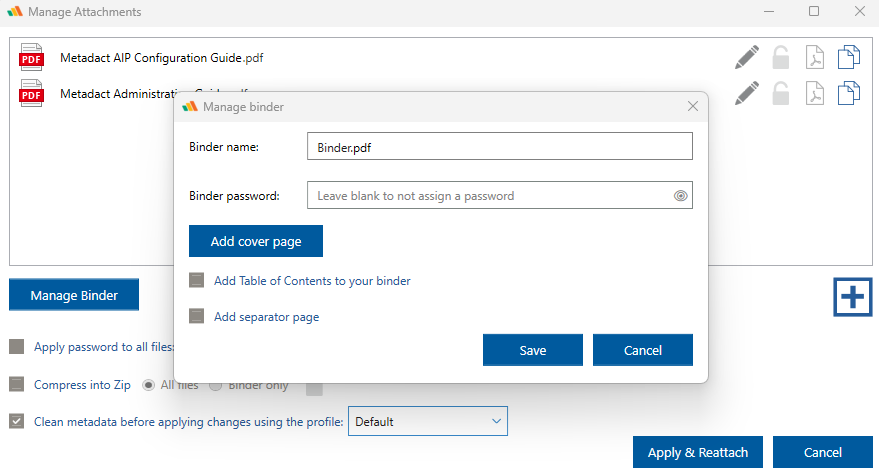Save the binder settings
This screenshot has width=879, height=469.
[533, 350]
